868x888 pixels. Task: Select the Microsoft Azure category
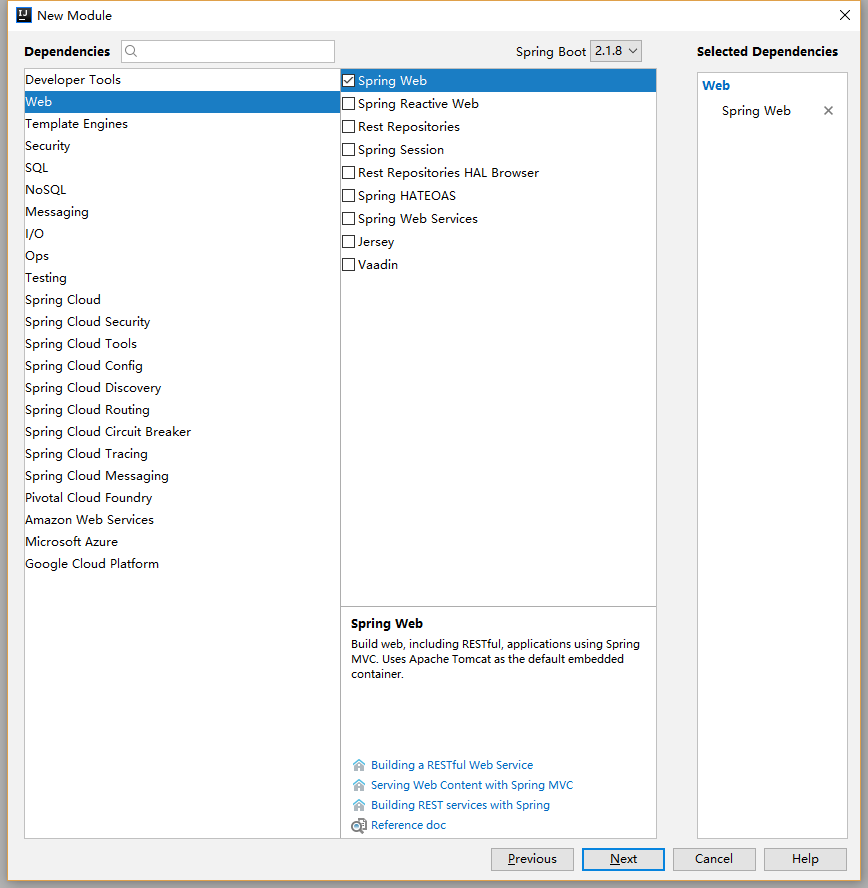point(182,542)
